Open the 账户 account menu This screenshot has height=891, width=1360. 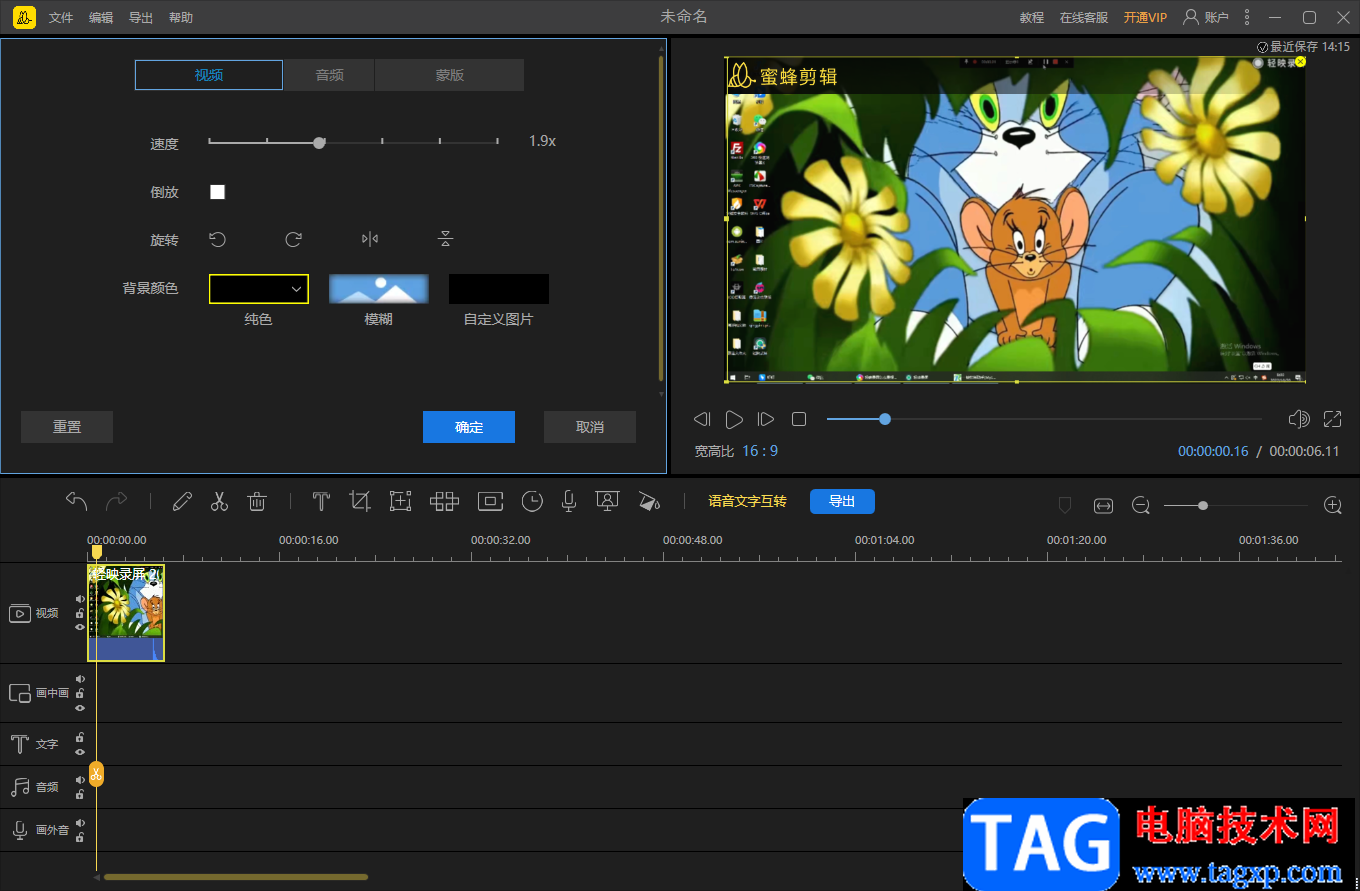tap(1206, 17)
